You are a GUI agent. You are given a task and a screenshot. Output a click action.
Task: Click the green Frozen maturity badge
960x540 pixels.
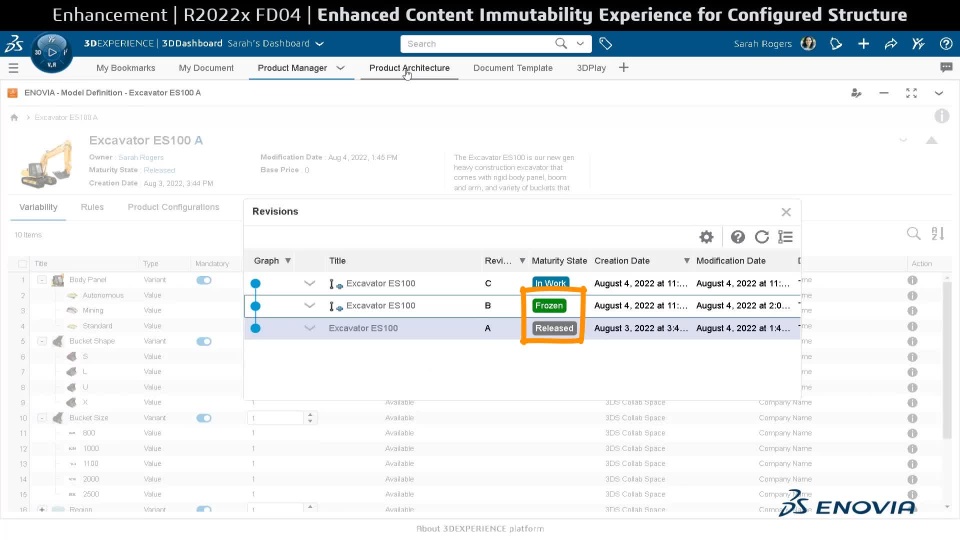click(550, 306)
